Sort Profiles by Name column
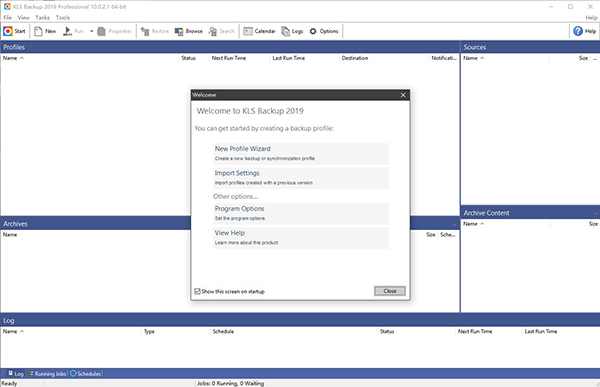 tap(90, 58)
